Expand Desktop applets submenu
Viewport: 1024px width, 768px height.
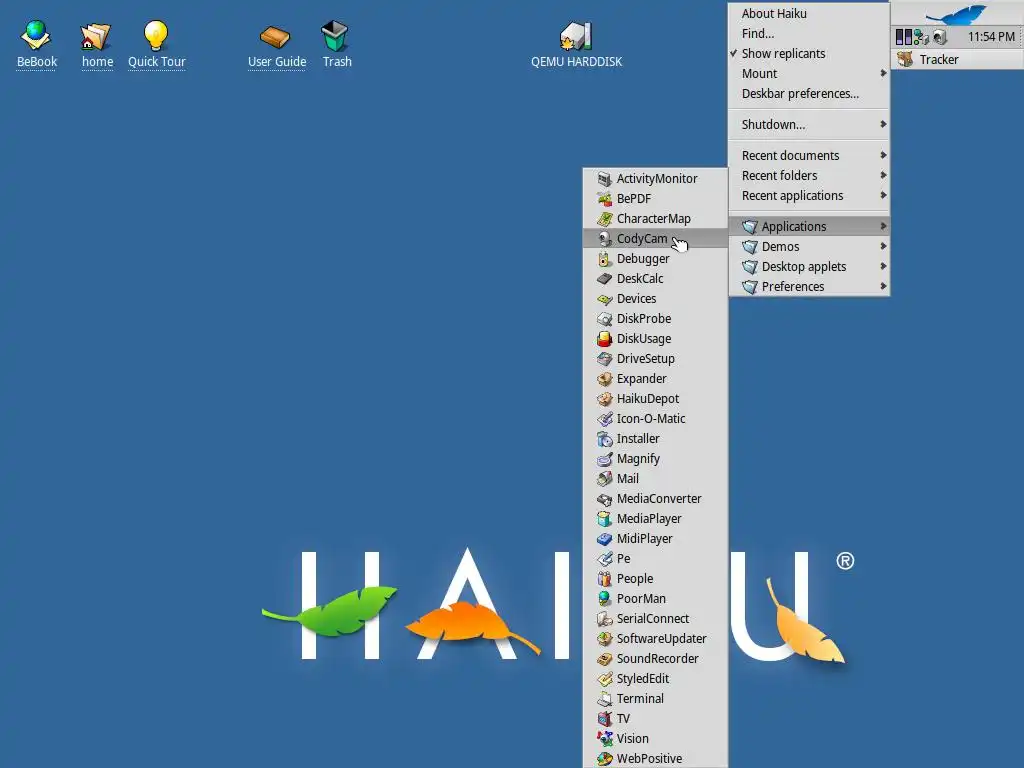(809, 266)
